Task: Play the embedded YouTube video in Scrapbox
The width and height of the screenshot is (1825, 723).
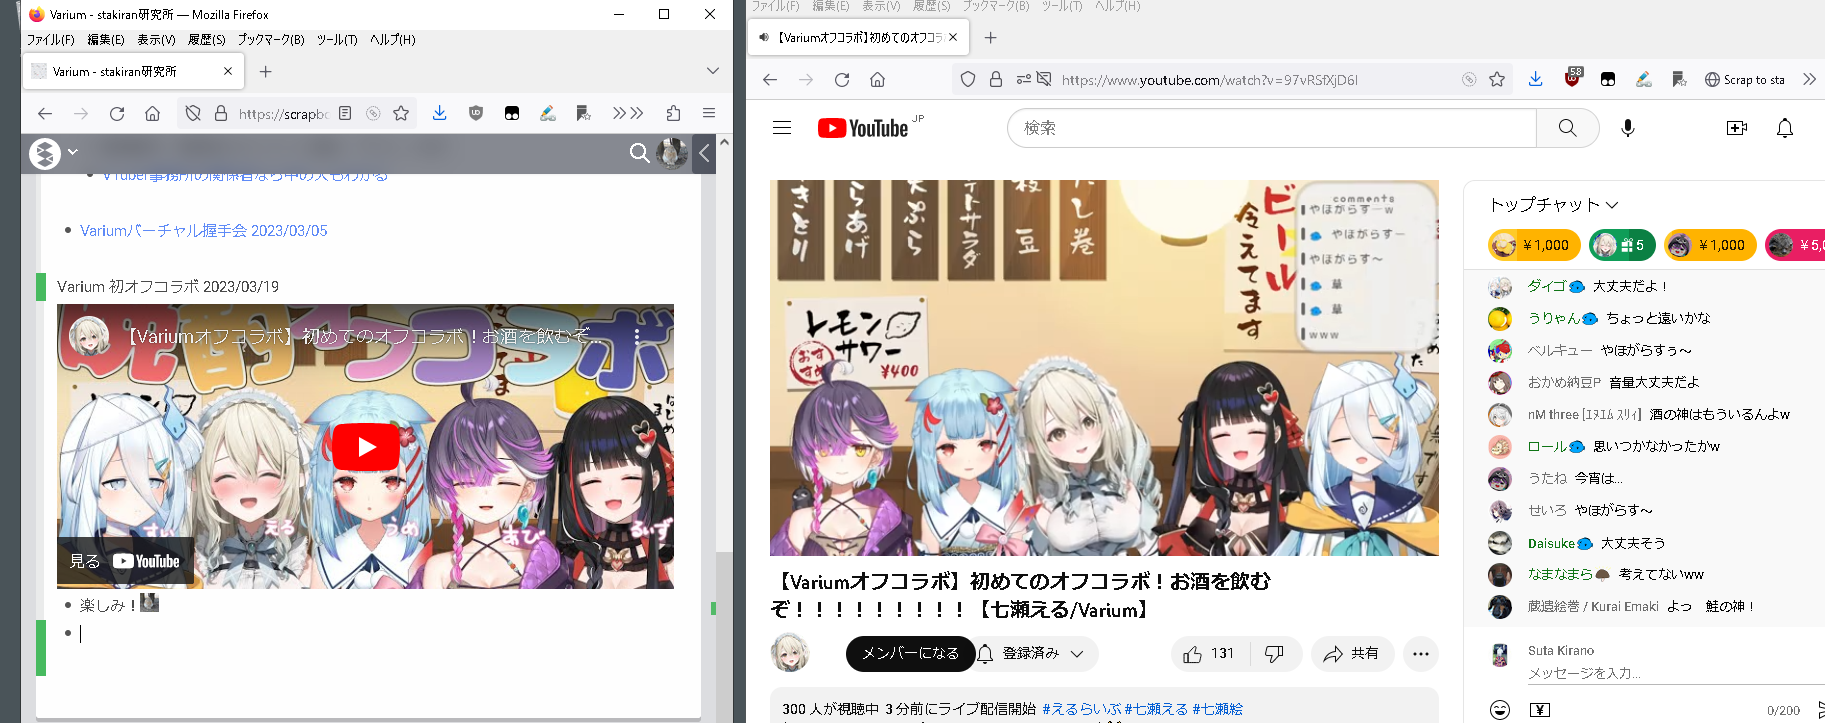Action: [366, 447]
